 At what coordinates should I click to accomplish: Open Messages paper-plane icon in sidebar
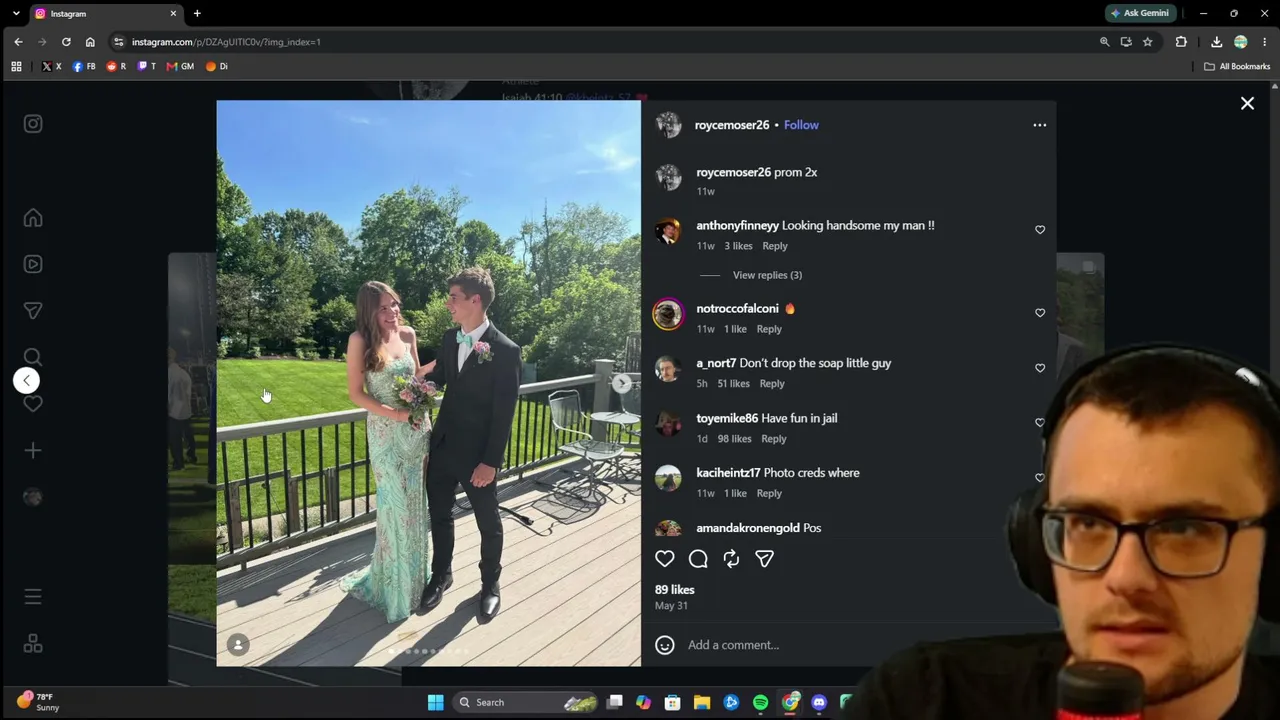pos(33,311)
